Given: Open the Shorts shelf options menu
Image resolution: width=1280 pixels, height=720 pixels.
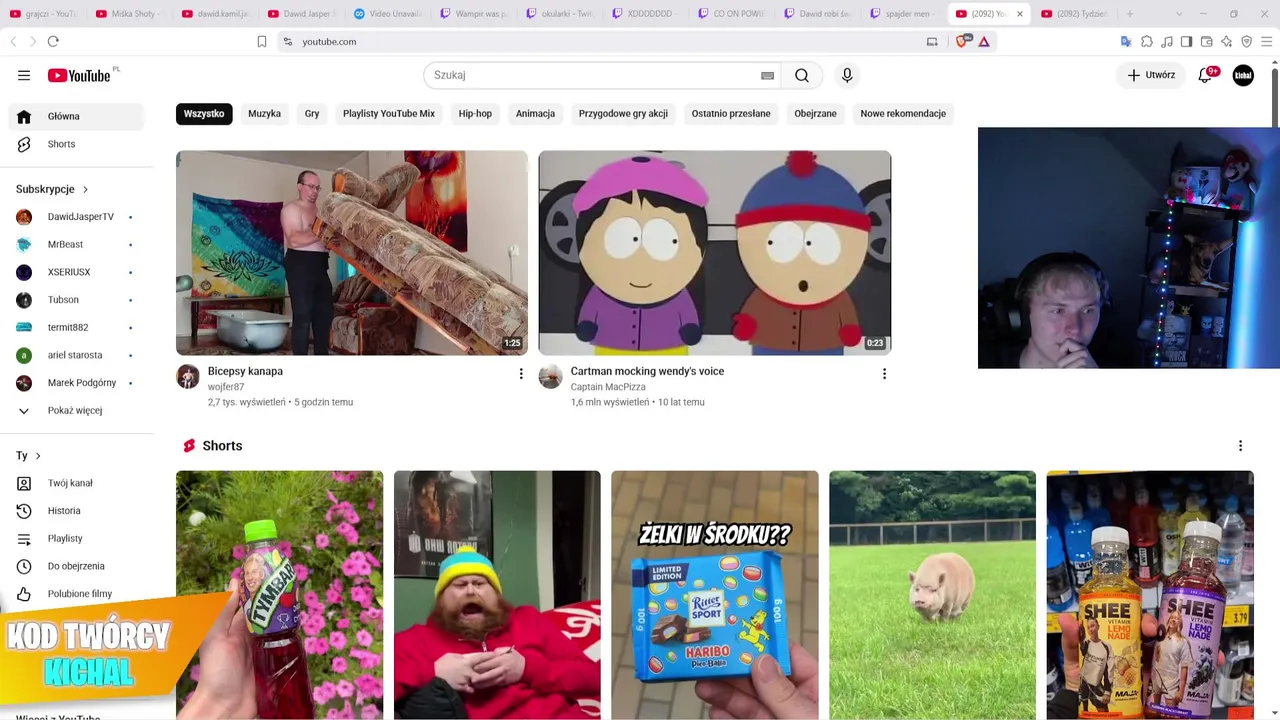Looking at the screenshot, I should coord(1240,446).
